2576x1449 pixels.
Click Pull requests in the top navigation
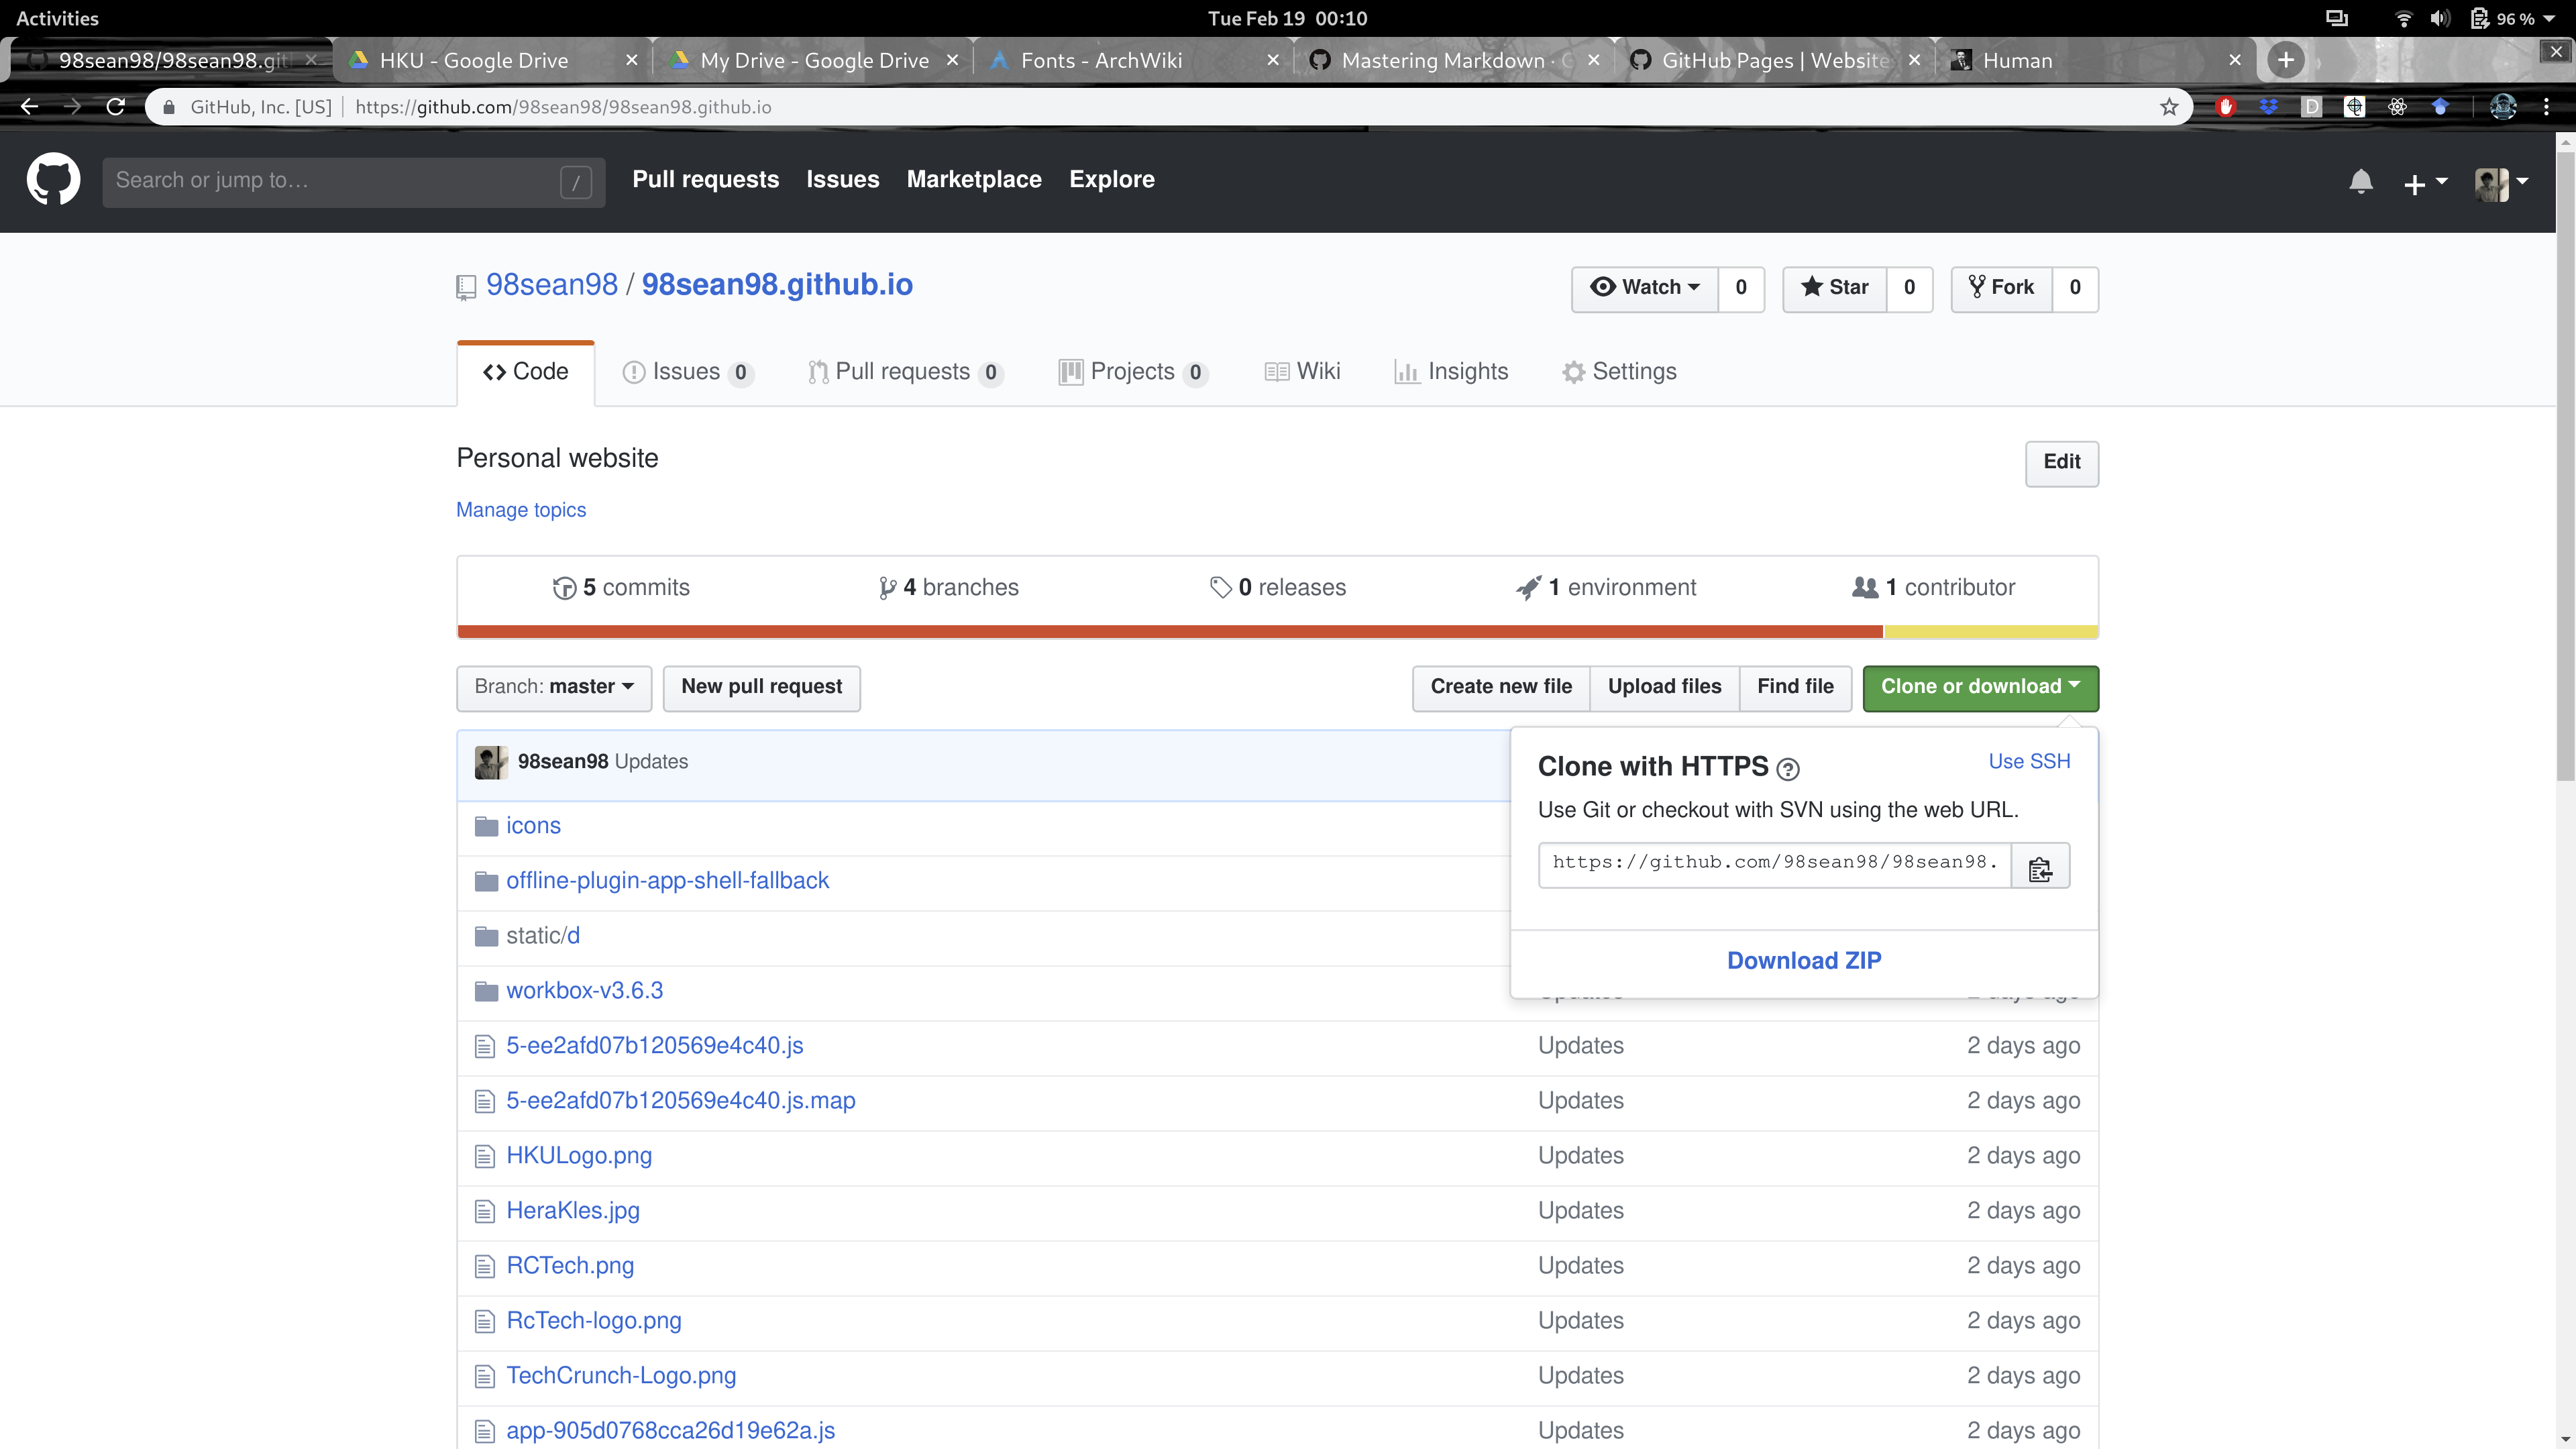click(x=705, y=180)
